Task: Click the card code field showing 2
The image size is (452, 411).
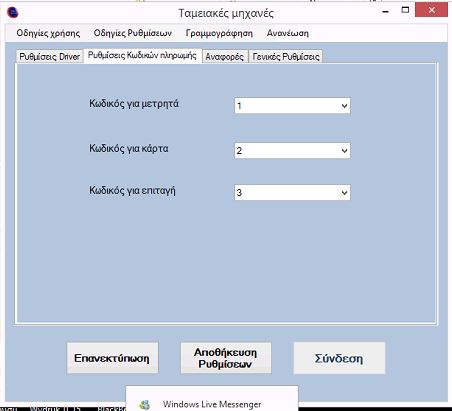Action: 292,151
